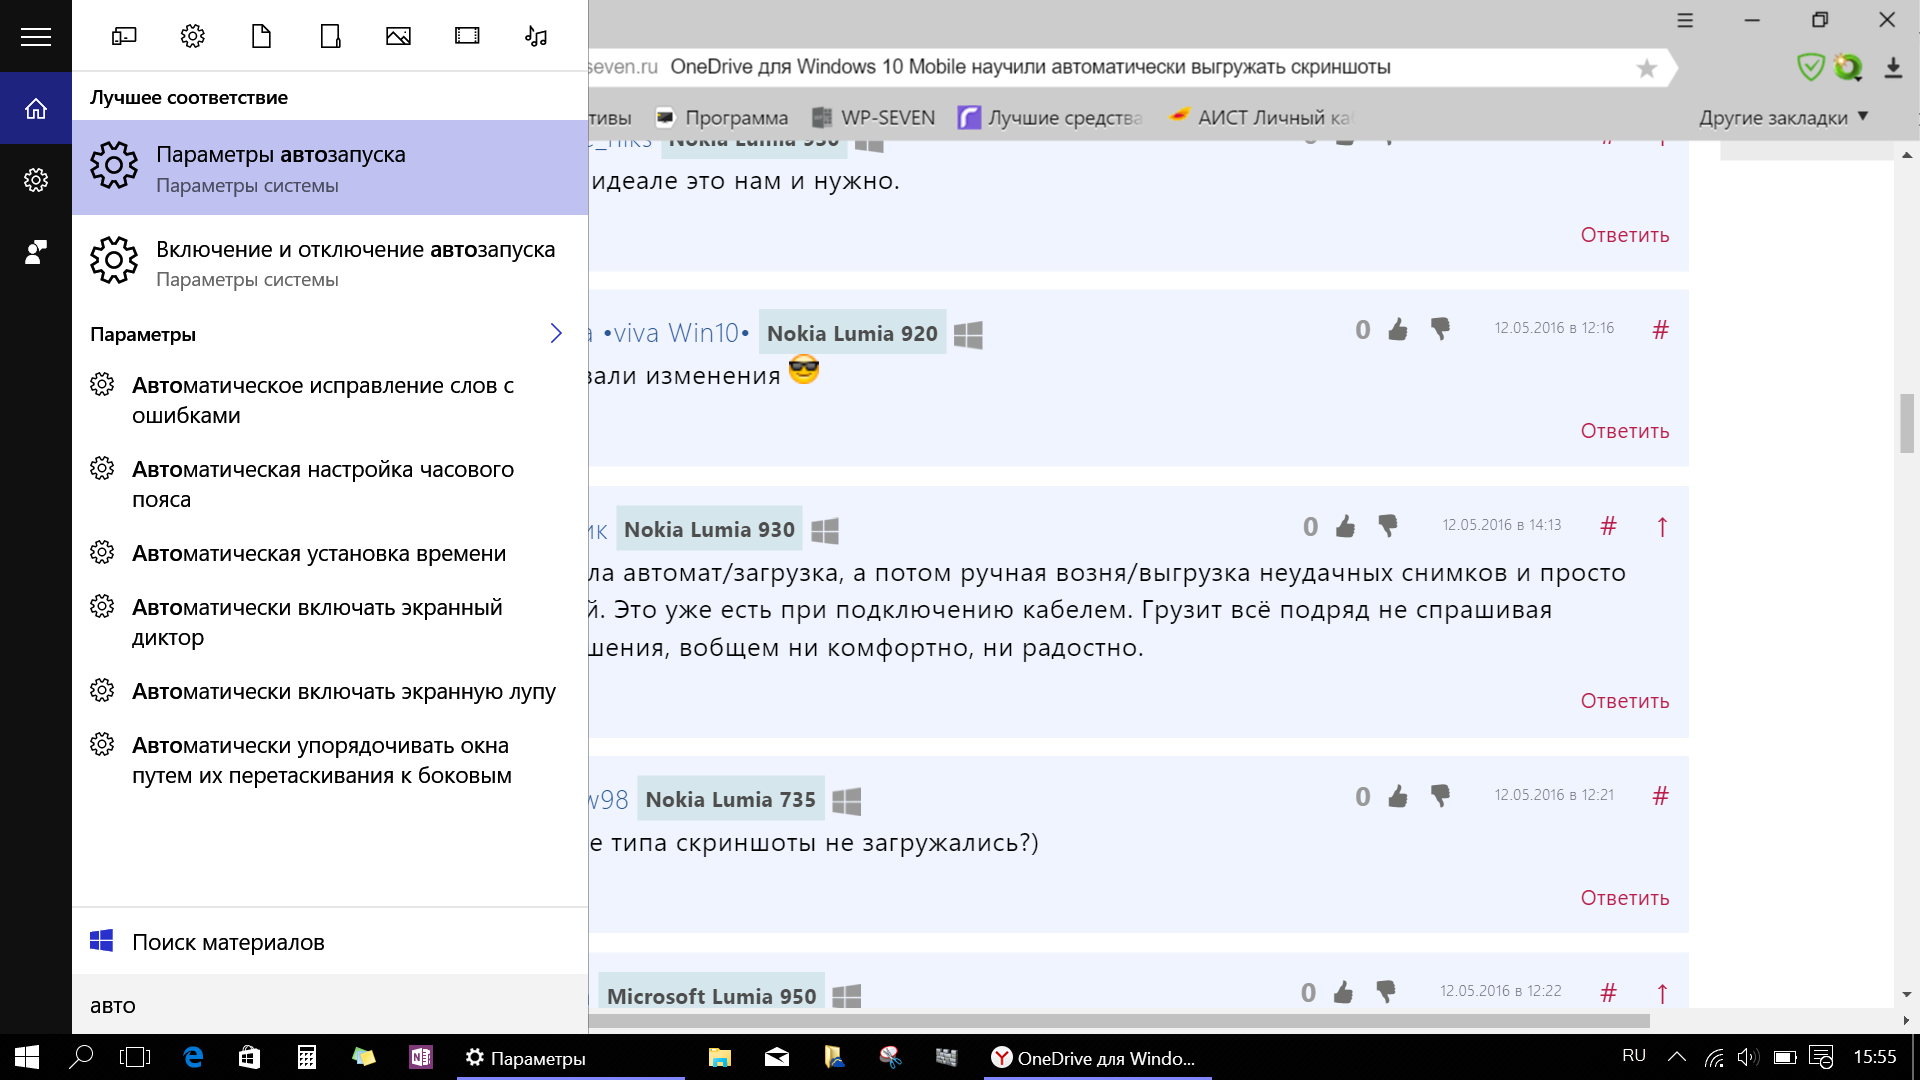Filter search results by settings gear
The height and width of the screenshot is (1080, 1920).
[193, 37]
